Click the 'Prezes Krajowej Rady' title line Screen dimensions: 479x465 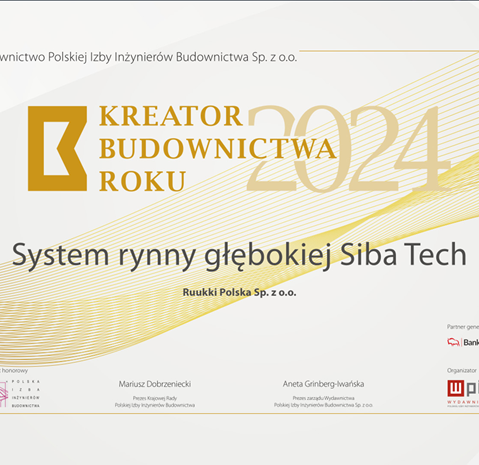tap(155, 398)
